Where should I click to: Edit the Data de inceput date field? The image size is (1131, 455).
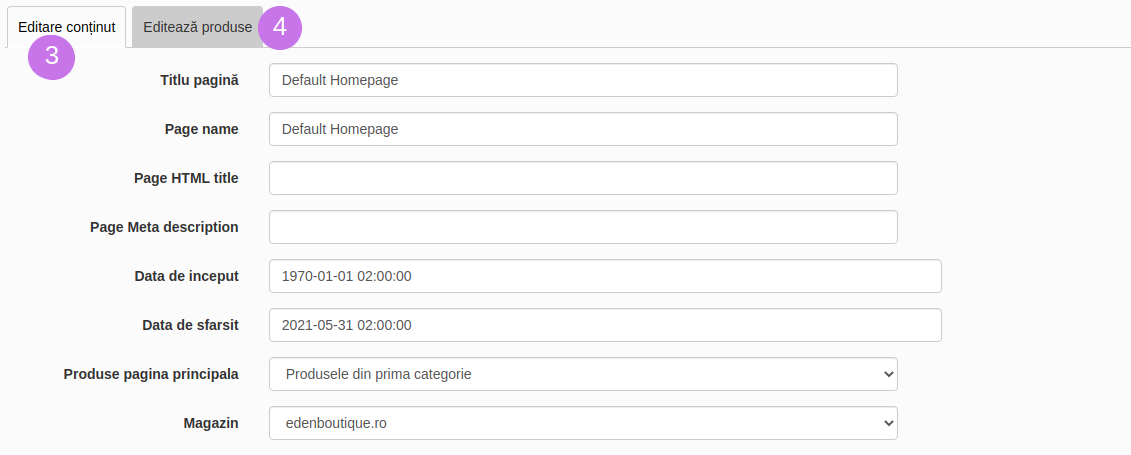[605, 276]
